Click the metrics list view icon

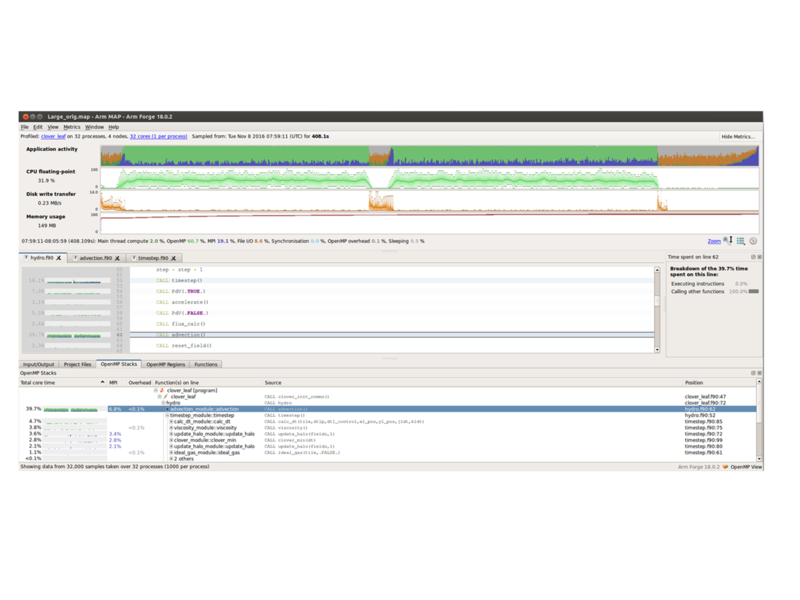coord(741,241)
